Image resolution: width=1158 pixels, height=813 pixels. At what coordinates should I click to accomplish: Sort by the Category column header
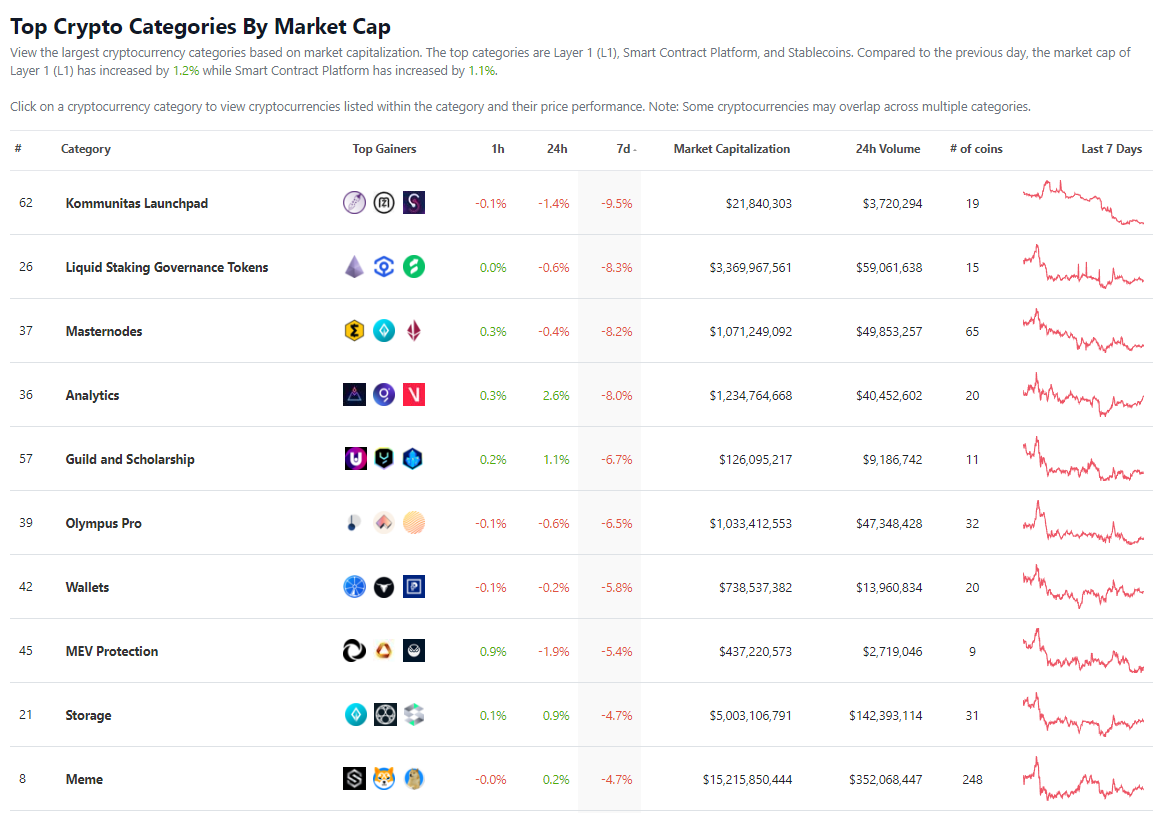[x=86, y=149]
